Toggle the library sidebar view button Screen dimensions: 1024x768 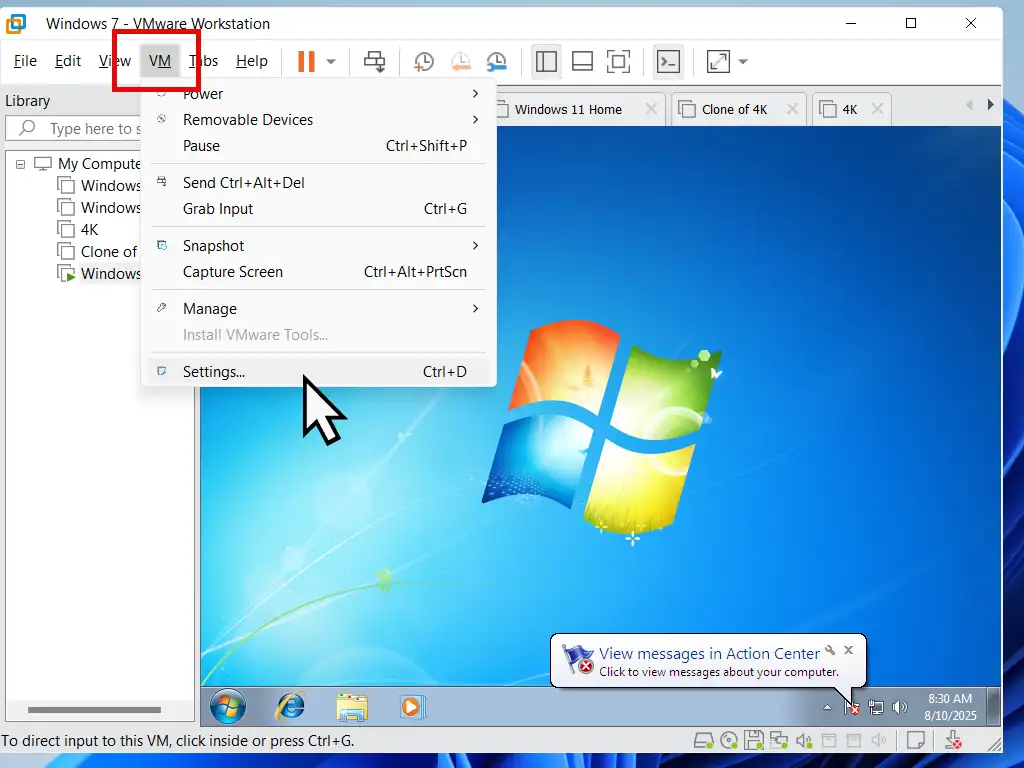[546, 62]
